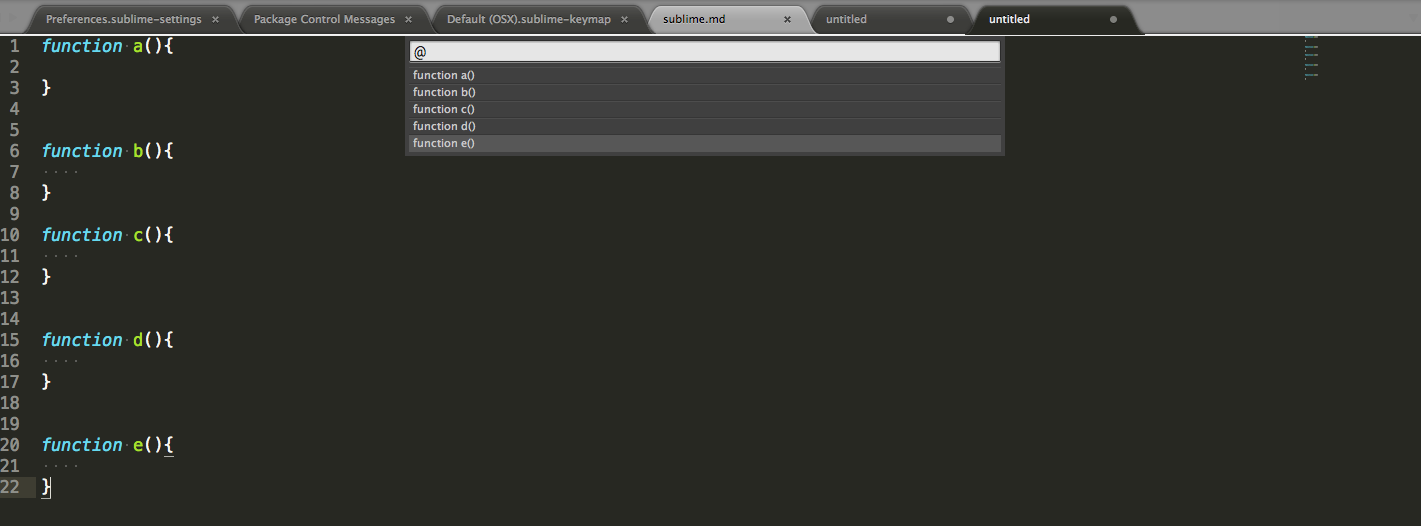Jump to symbol function c()
The width and height of the screenshot is (1421, 526).
(x=705, y=109)
